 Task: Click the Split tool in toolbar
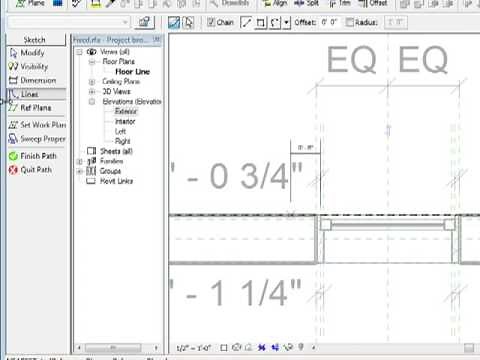307,3
